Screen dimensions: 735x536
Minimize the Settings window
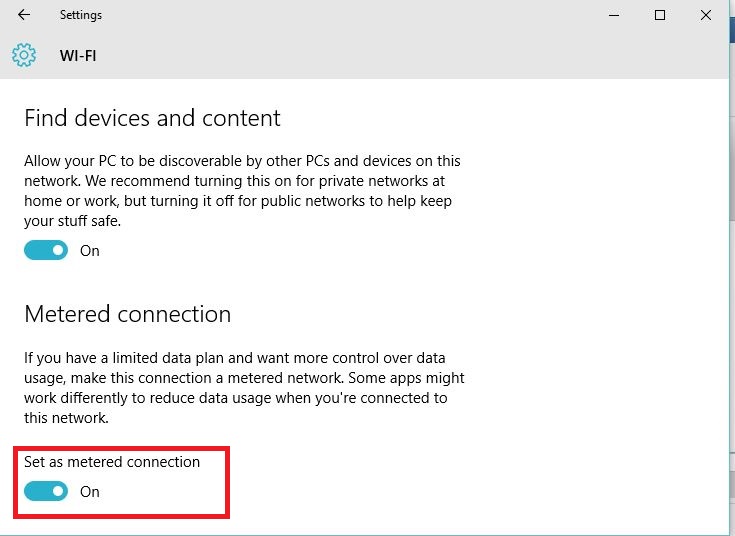[613, 15]
